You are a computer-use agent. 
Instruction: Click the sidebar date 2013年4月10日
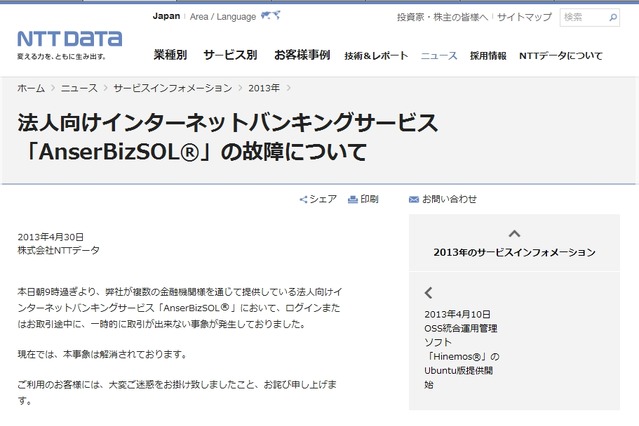click(x=457, y=314)
